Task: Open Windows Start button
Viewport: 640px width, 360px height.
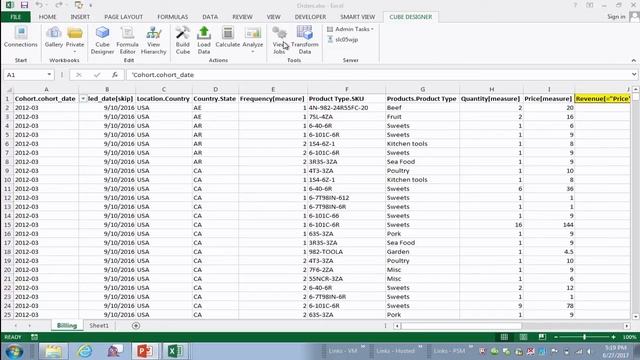Action: tap(14, 351)
